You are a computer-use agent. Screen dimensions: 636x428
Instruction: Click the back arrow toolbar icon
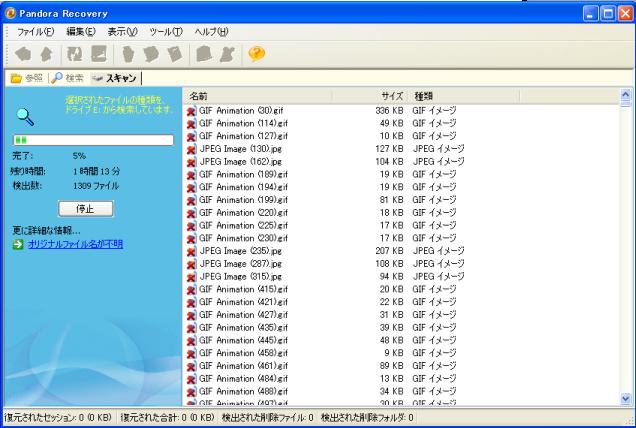coord(23,54)
